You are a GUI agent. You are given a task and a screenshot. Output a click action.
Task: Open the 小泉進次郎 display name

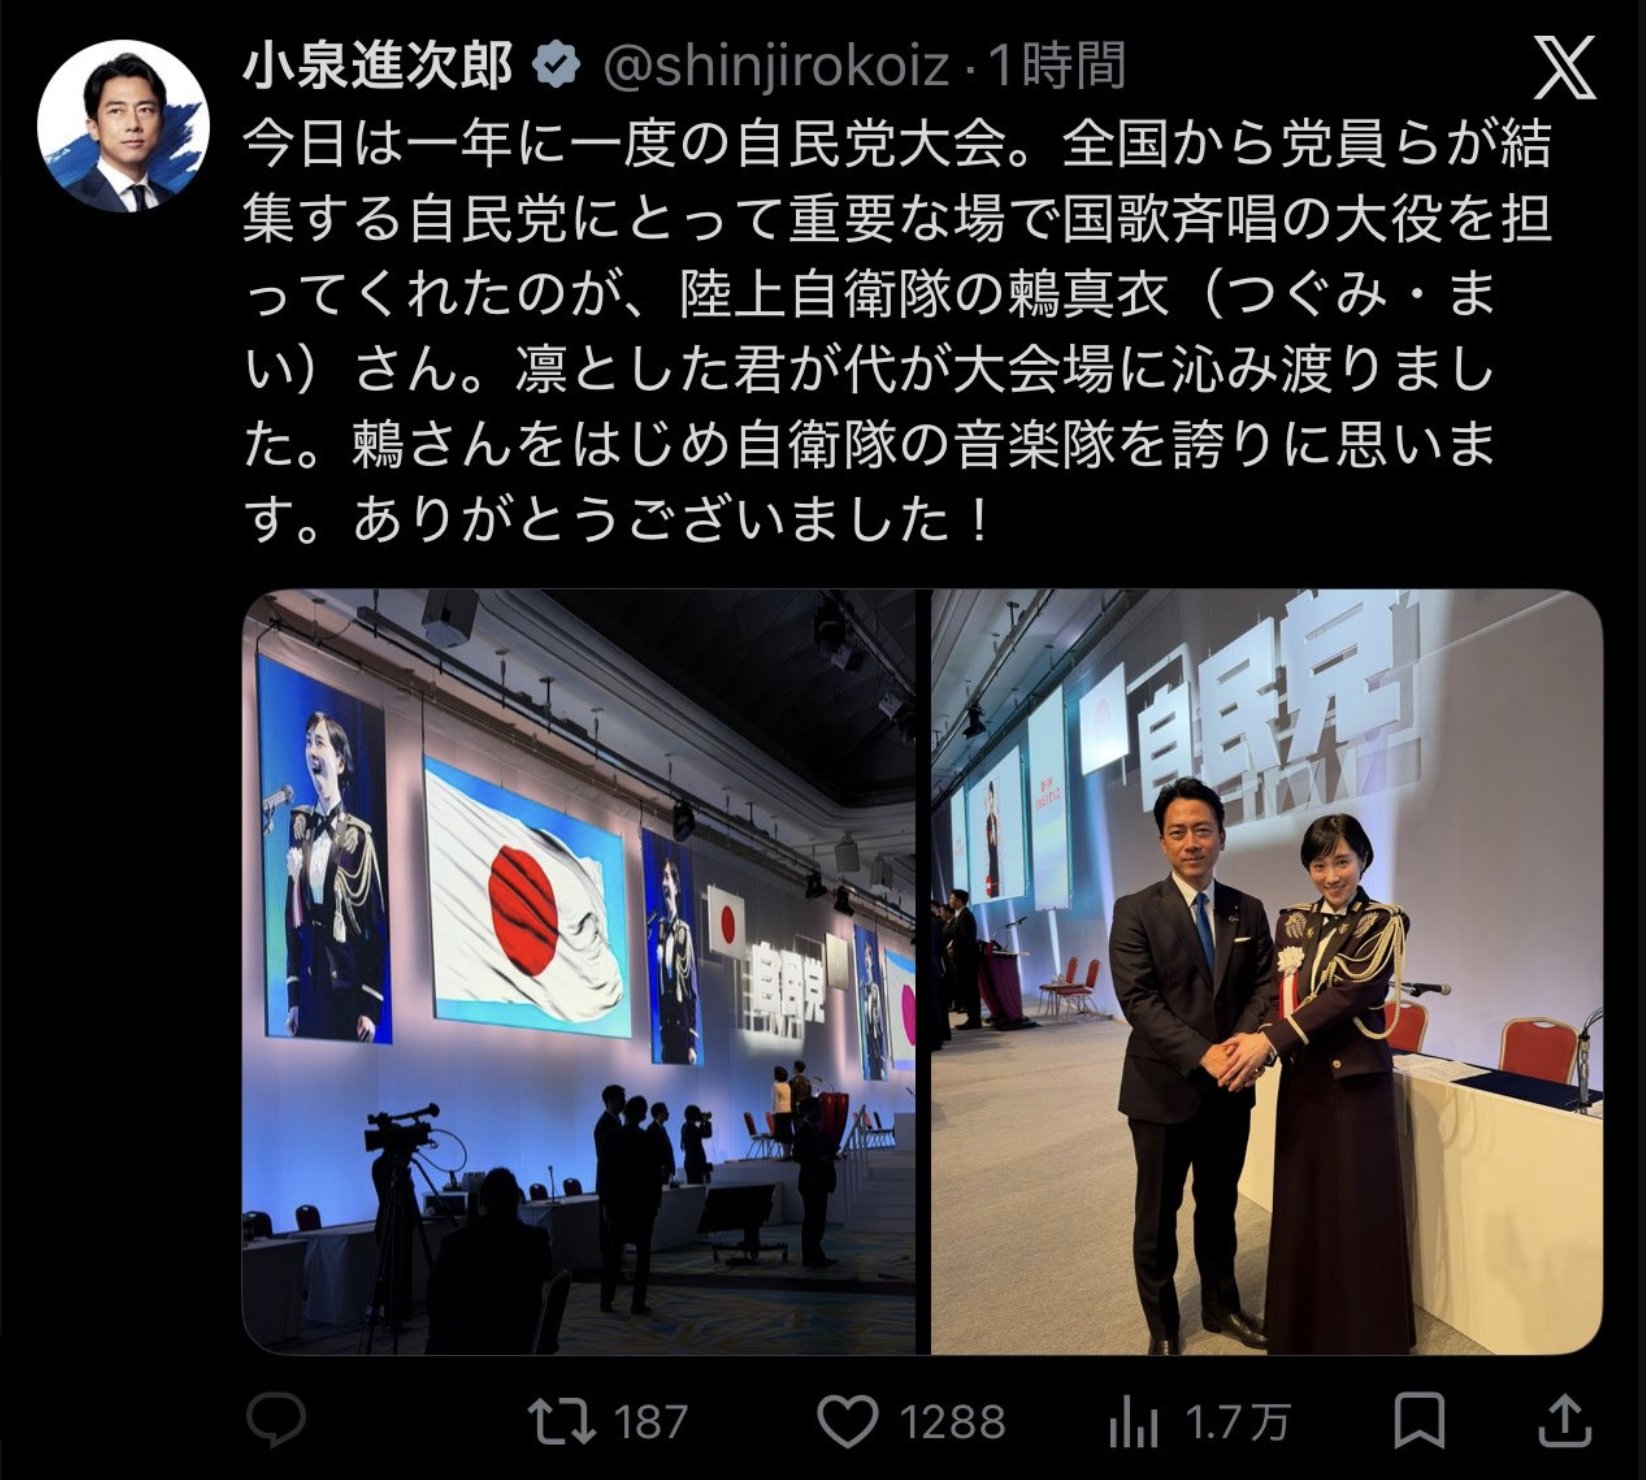click(379, 67)
